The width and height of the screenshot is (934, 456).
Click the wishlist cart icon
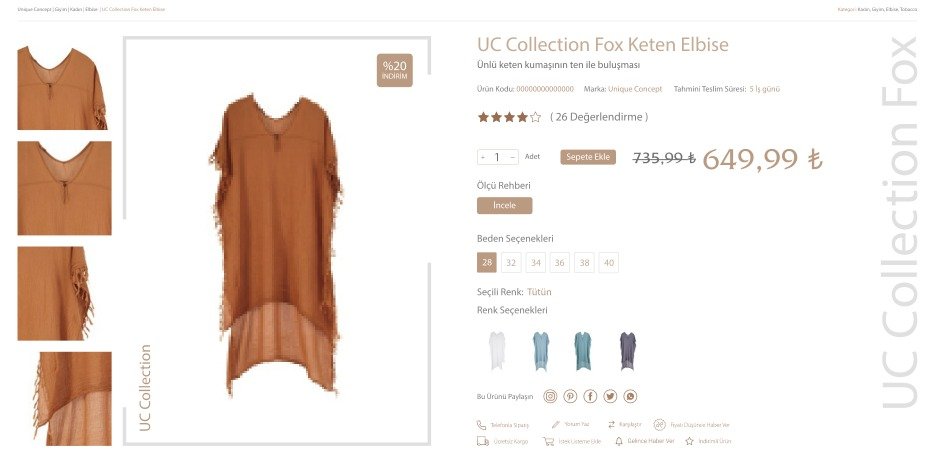point(550,441)
